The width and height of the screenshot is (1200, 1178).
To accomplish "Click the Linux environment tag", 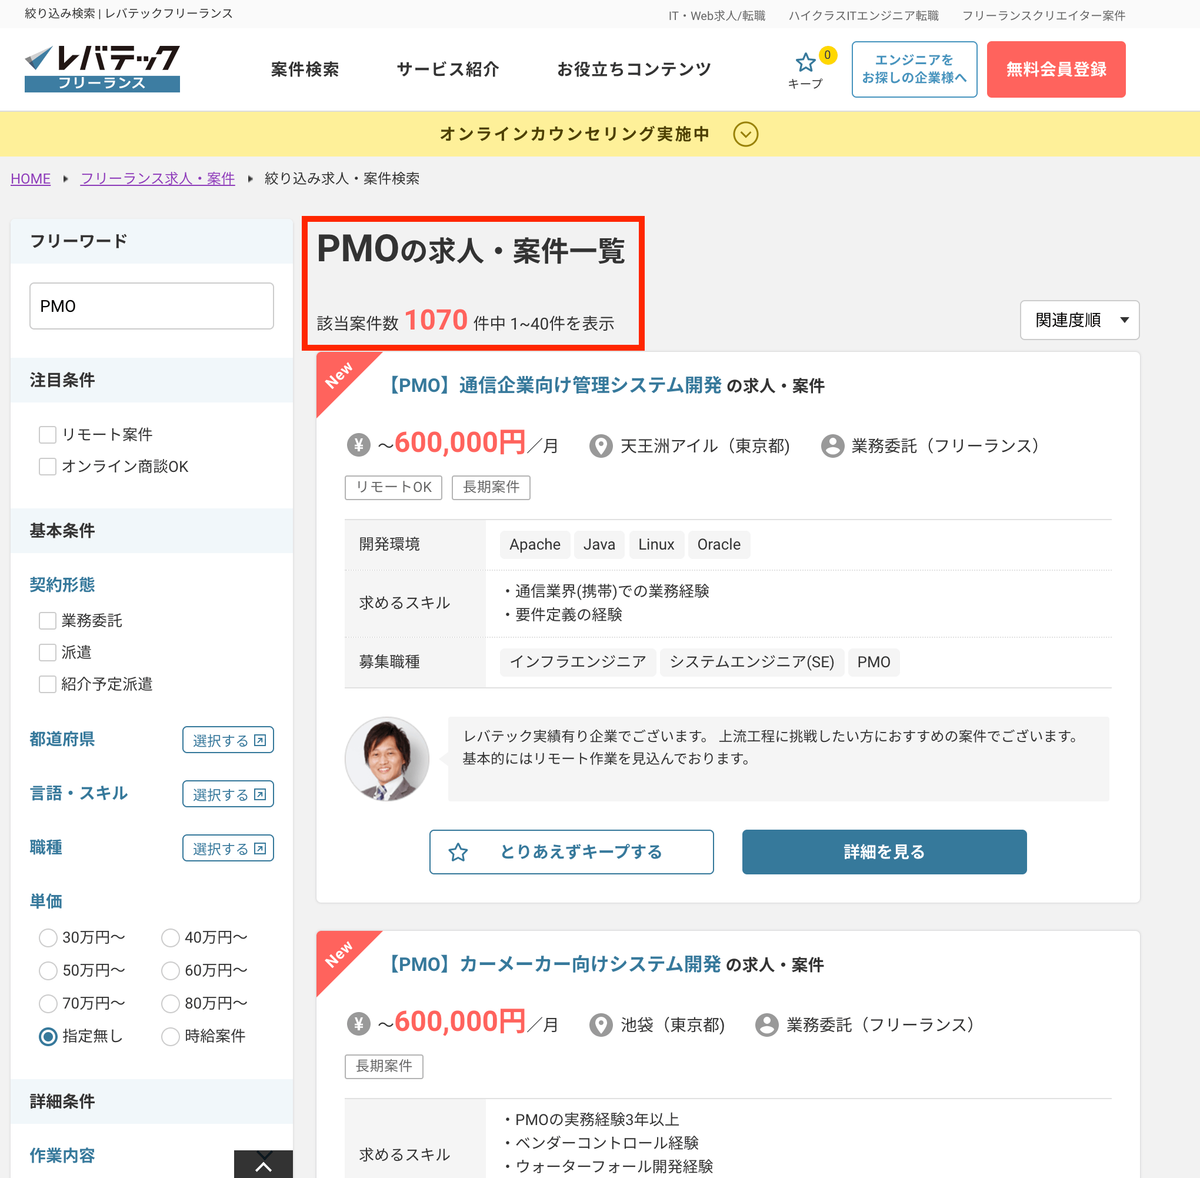I will 656,544.
